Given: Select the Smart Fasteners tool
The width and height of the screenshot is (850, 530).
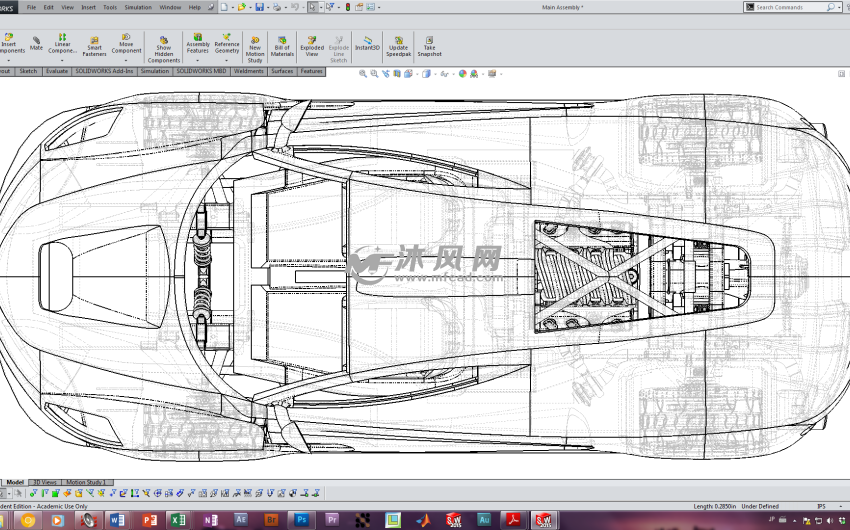Looking at the screenshot, I should [x=94, y=42].
